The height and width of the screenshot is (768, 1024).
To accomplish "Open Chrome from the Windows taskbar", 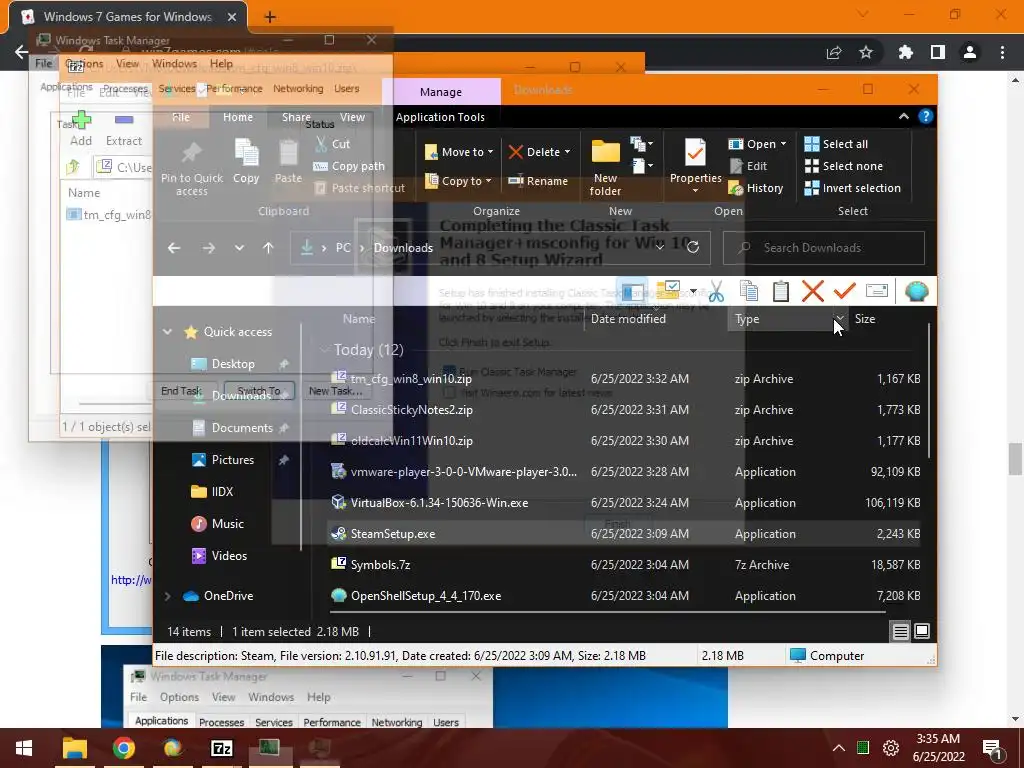I will (x=123, y=748).
